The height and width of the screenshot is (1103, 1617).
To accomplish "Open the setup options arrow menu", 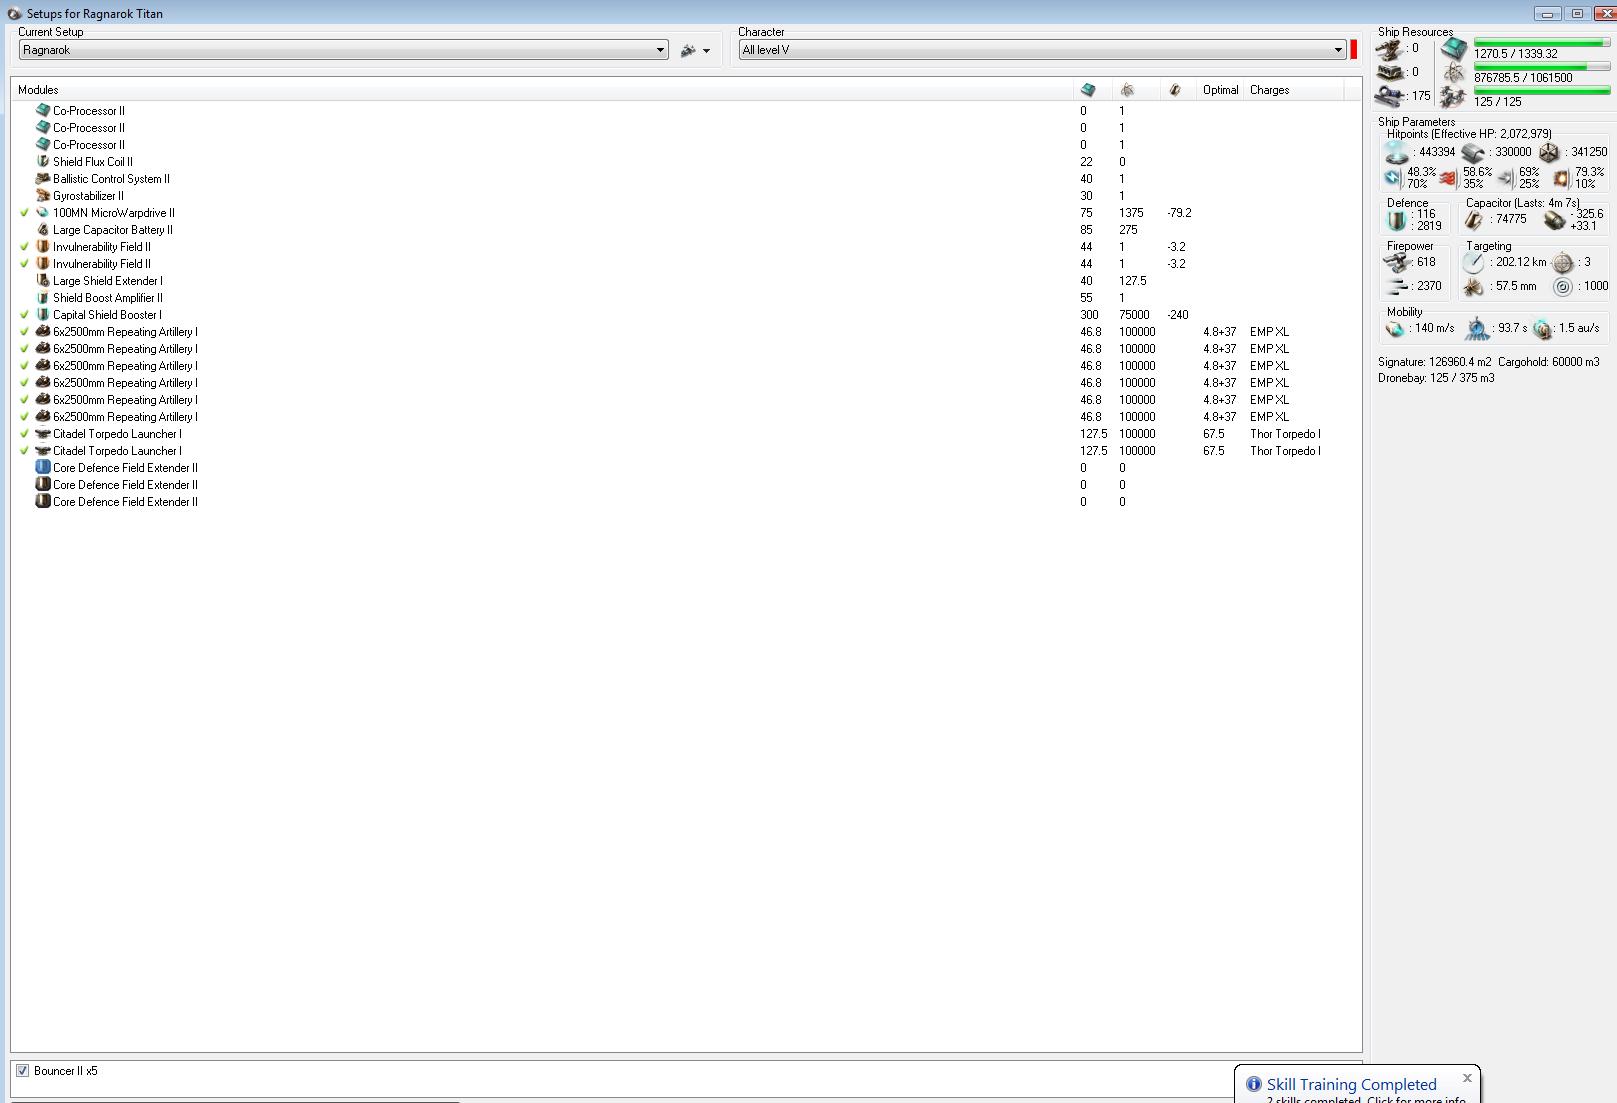I will [x=706, y=51].
